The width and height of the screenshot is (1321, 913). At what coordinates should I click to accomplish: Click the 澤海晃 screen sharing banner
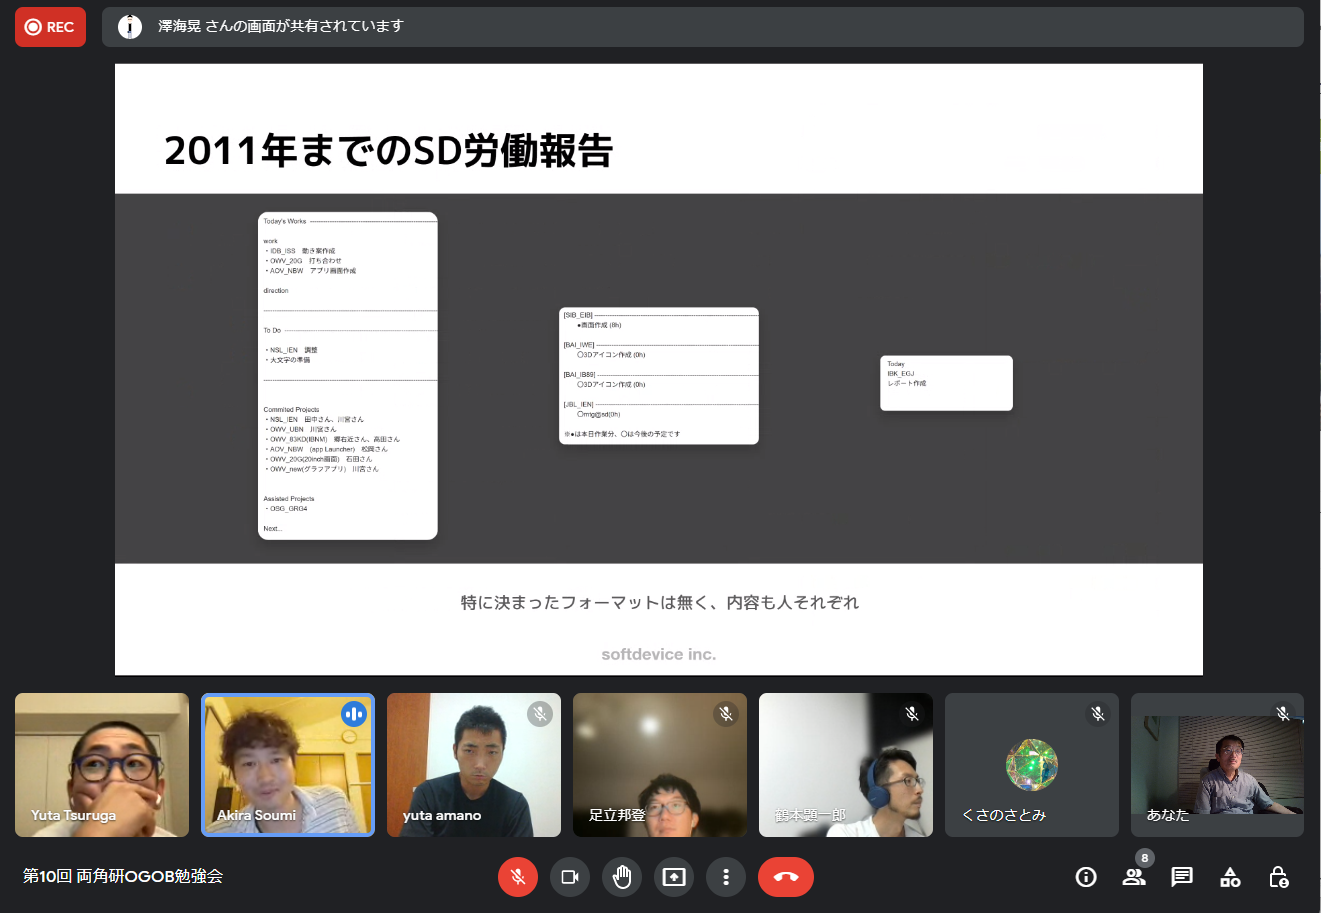point(702,27)
